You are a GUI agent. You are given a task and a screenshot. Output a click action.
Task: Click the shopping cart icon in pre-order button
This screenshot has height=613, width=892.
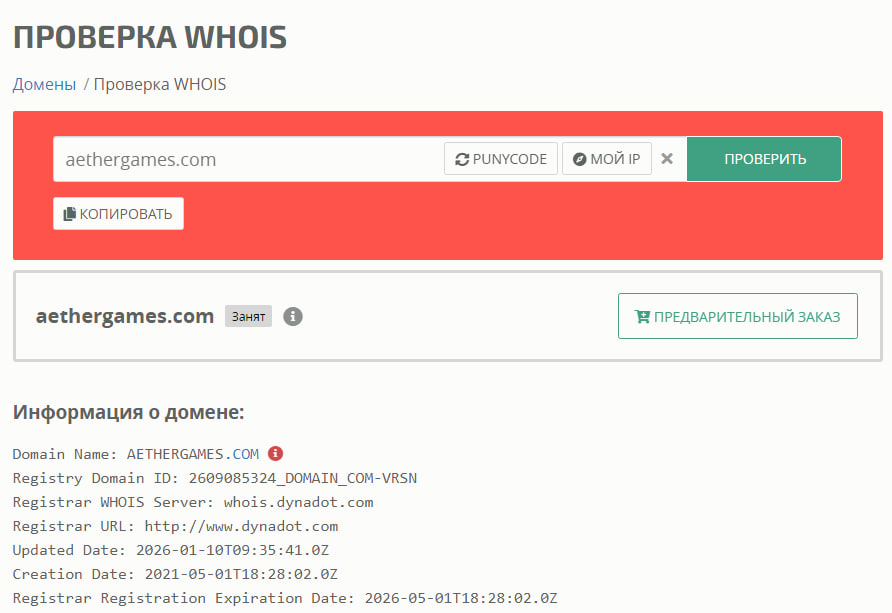pyautogui.click(x=642, y=316)
